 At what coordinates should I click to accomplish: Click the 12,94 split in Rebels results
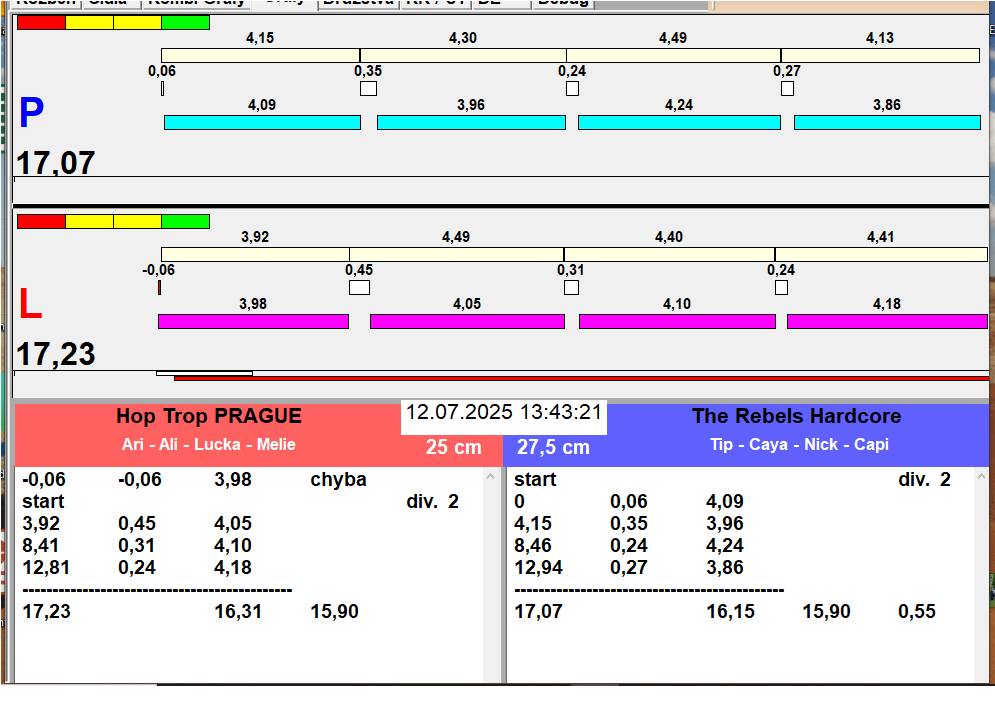click(538, 568)
